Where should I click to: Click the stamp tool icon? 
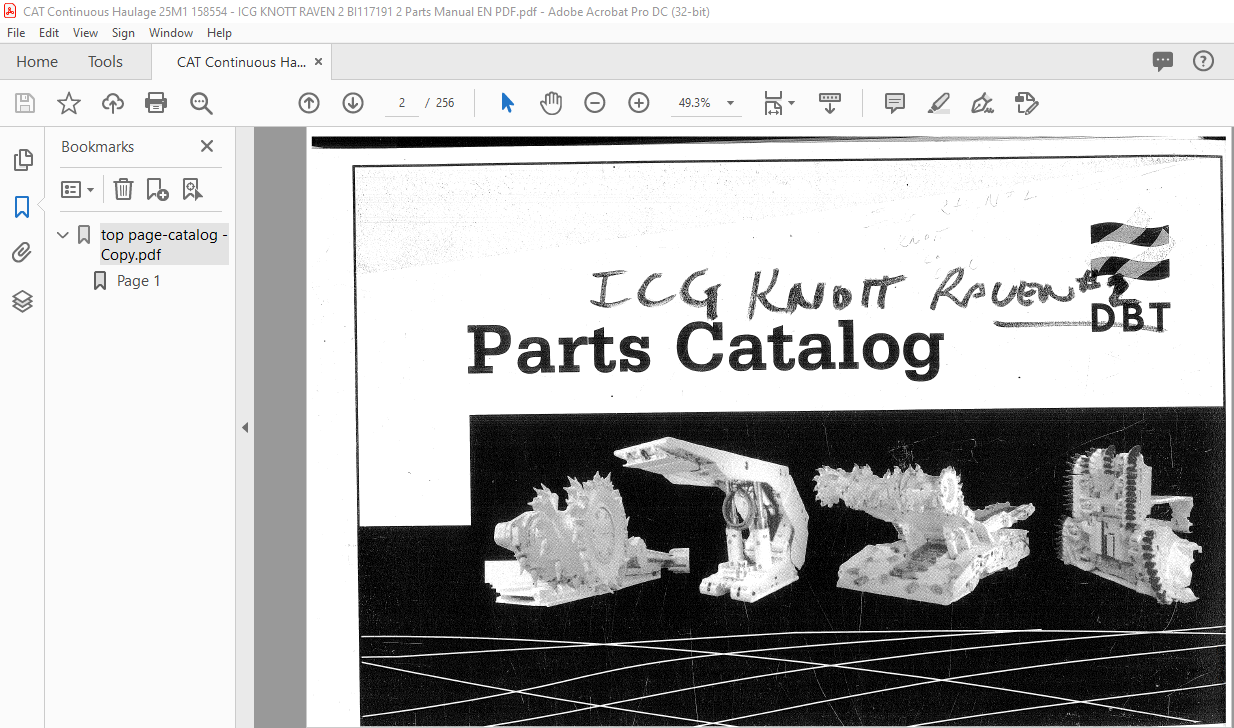[x=1026, y=103]
